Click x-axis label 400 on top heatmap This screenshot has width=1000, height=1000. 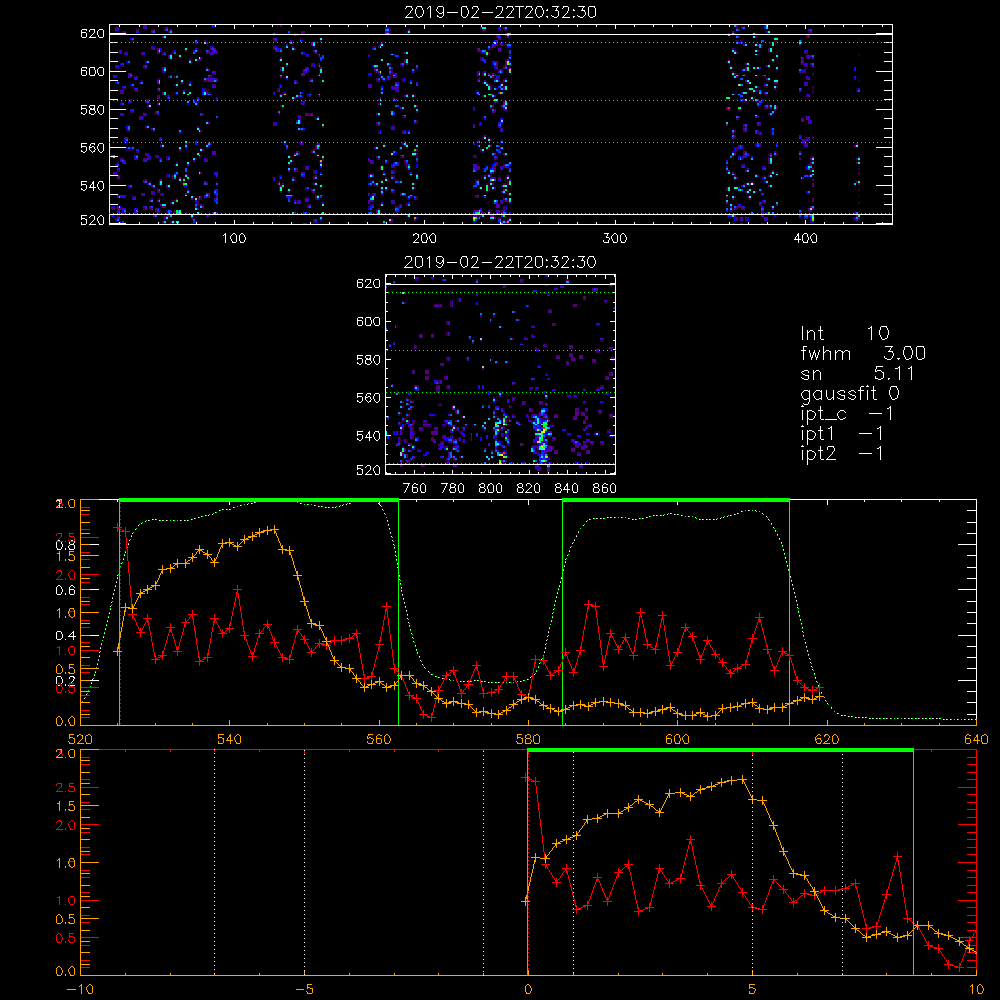coord(805,239)
